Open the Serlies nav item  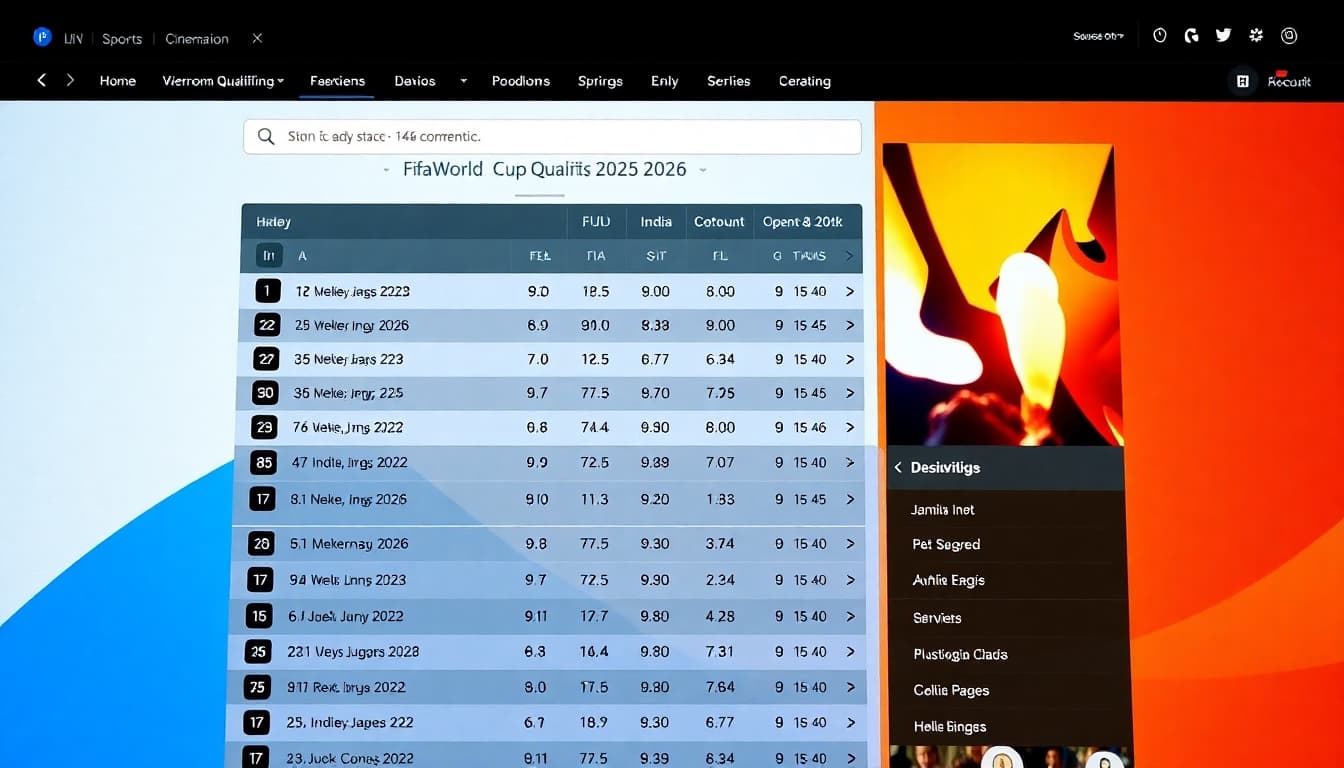click(729, 81)
